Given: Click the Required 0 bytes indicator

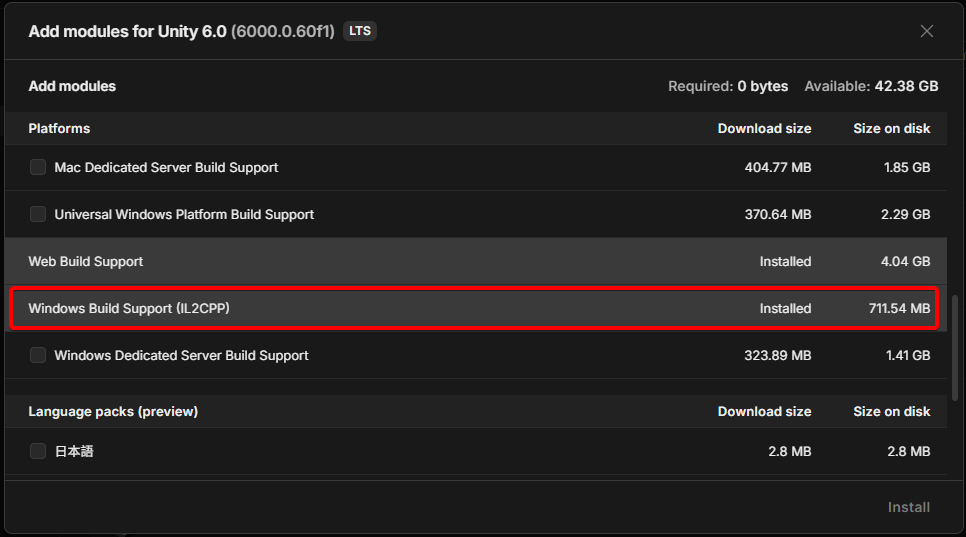Looking at the screenshot, I should pos(728,86).
